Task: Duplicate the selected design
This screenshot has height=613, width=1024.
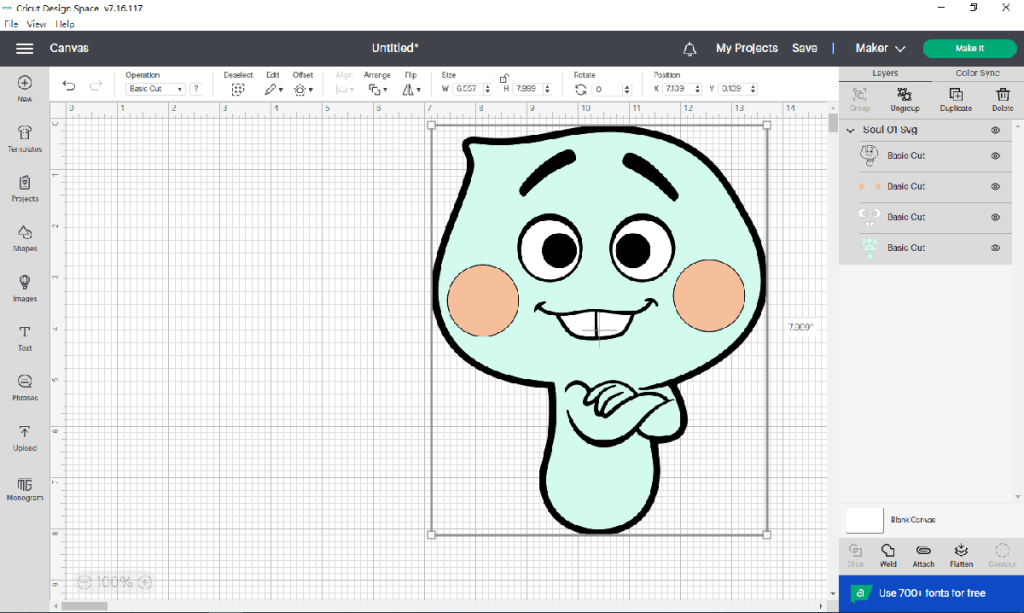Action: click(956, 99)
